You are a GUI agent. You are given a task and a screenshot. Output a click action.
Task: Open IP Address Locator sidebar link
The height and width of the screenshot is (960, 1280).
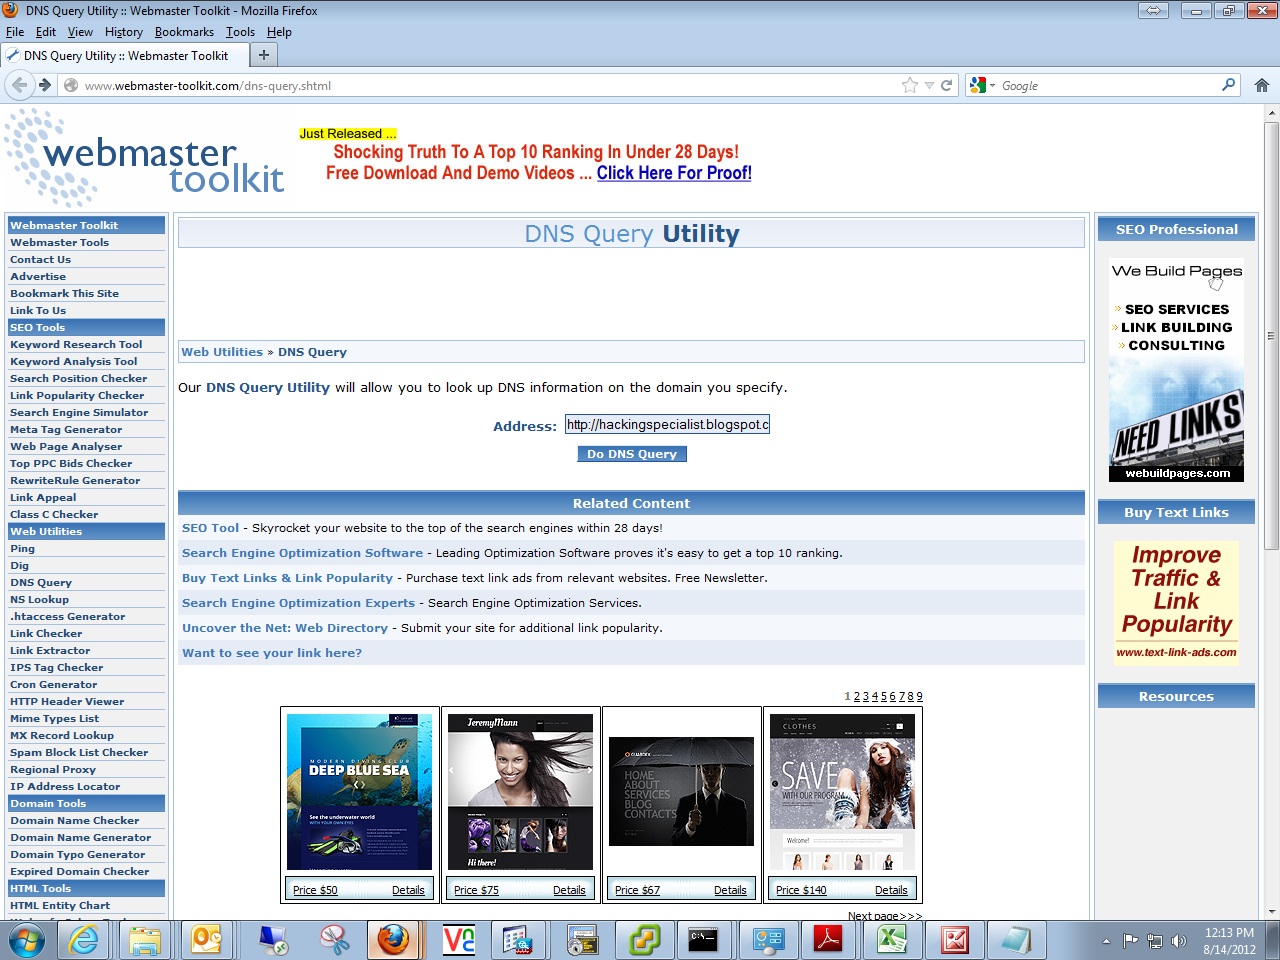pos(65,787)
